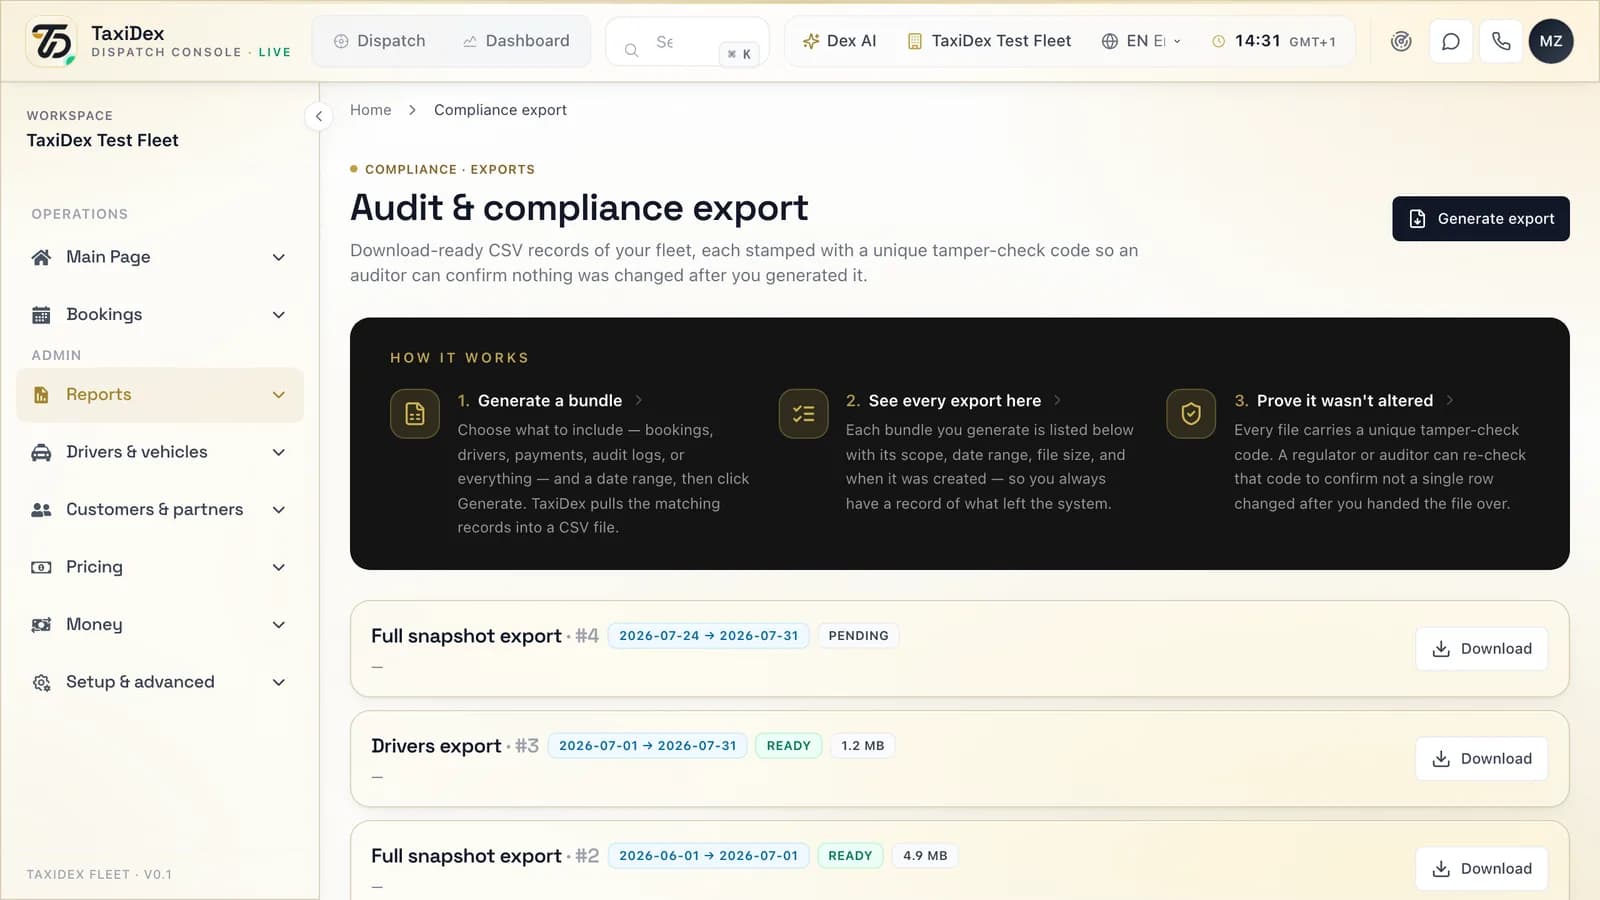This screenshot has height=900, width=1600.
Task: Open the TaxiDex Test Fleet selector
Action: (x=989, y=41)
